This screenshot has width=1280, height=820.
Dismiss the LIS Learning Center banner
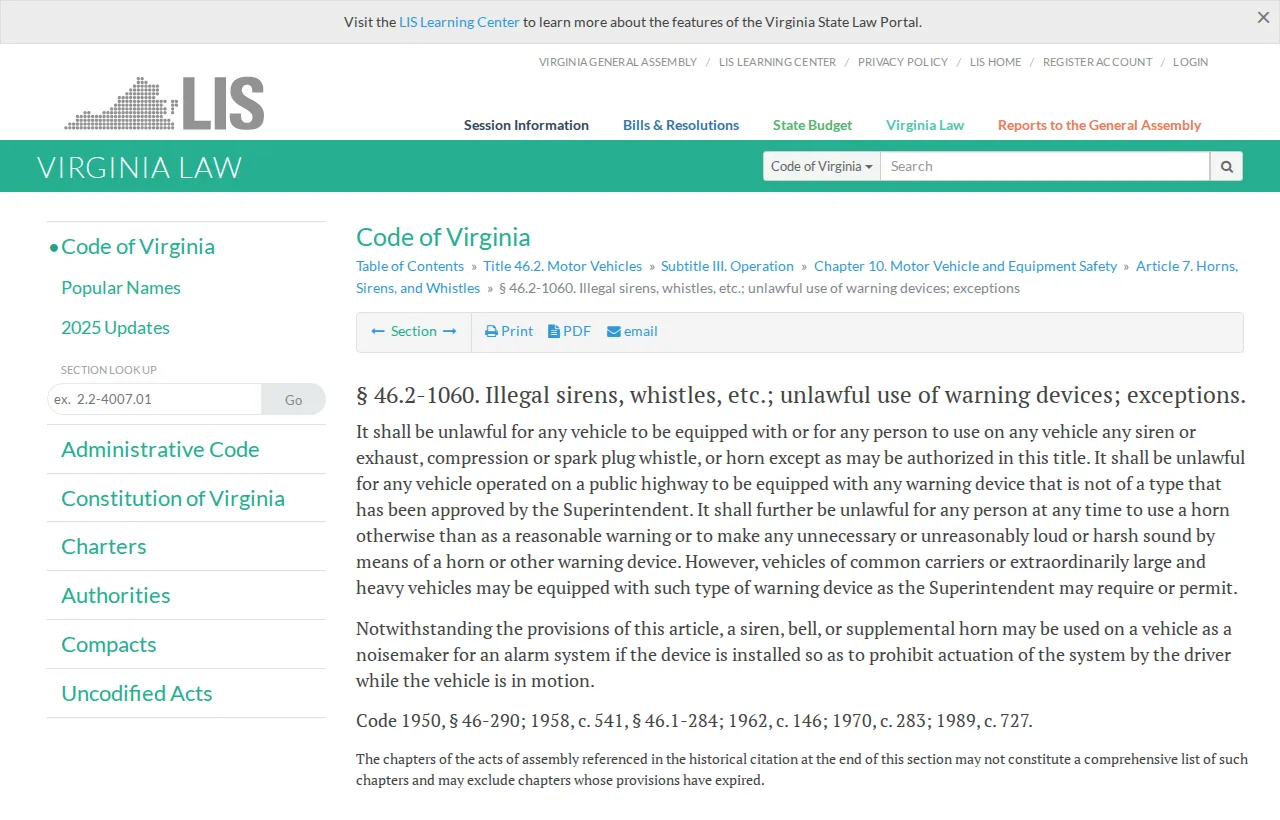coord(1262,17)
